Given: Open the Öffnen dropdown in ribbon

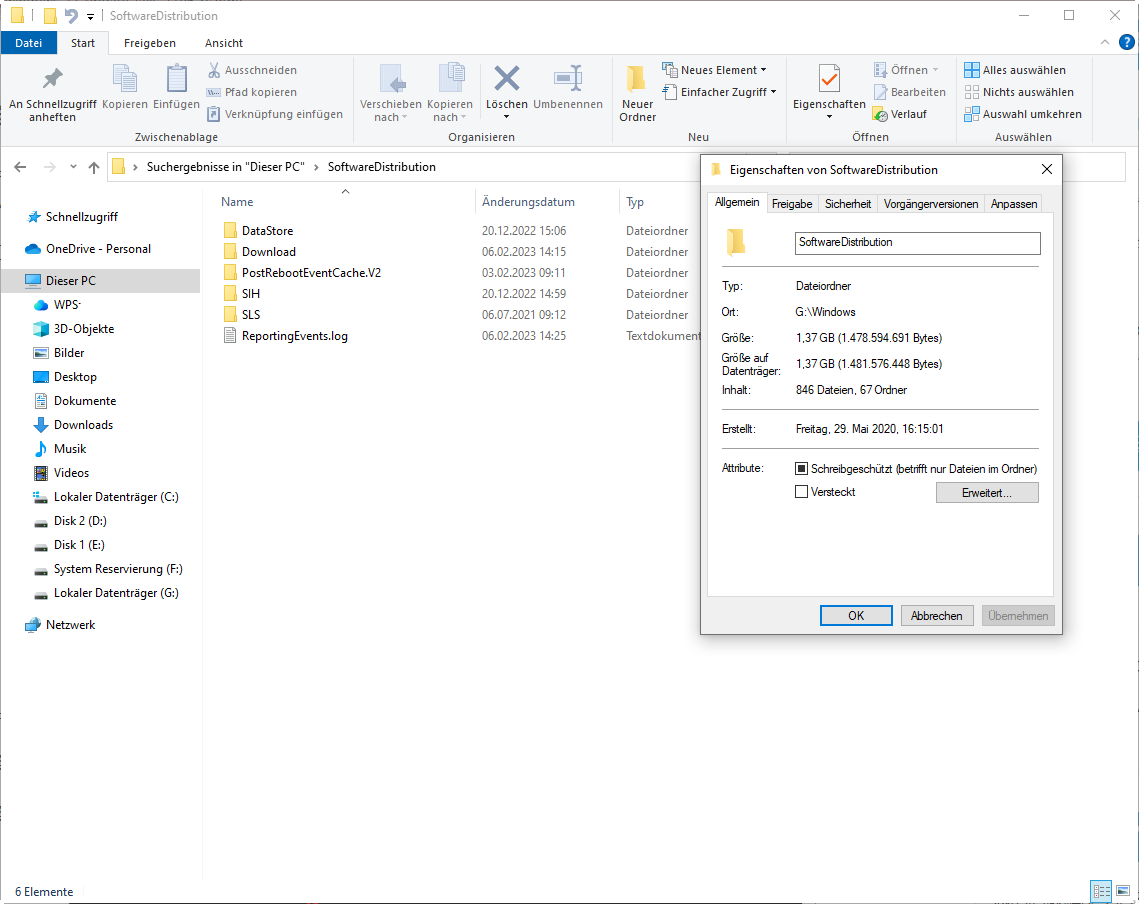Looking at the screenshot, I should (906, 70).
